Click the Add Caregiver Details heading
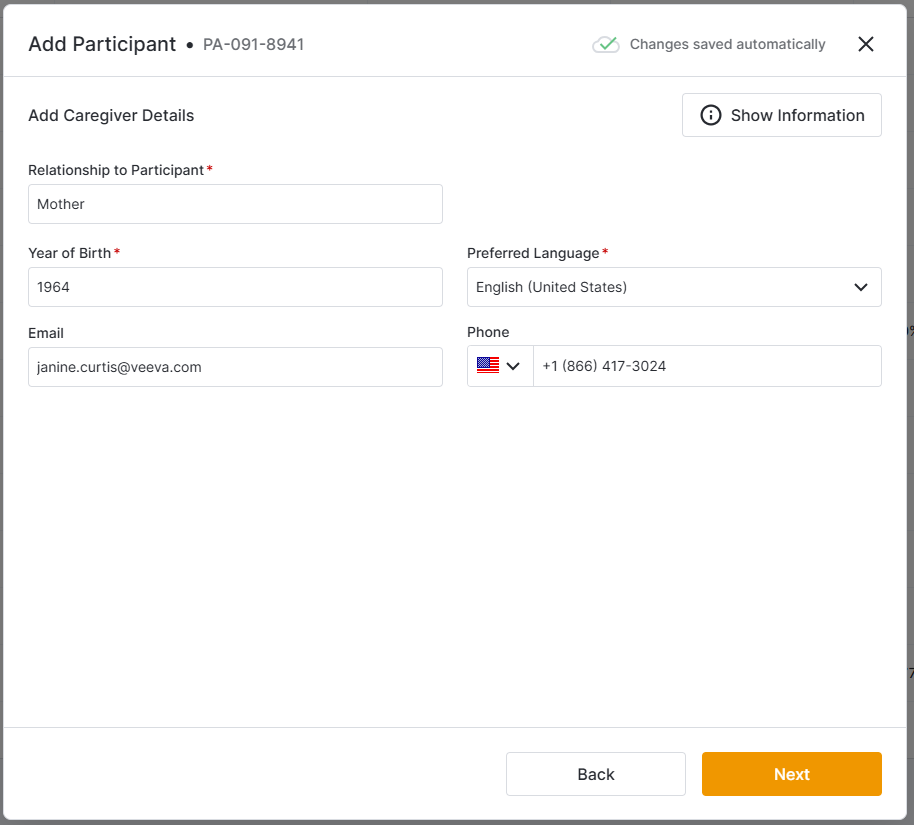Image resolution: width=914 pixels, height=825 pixels. click(x=111, y=115)
